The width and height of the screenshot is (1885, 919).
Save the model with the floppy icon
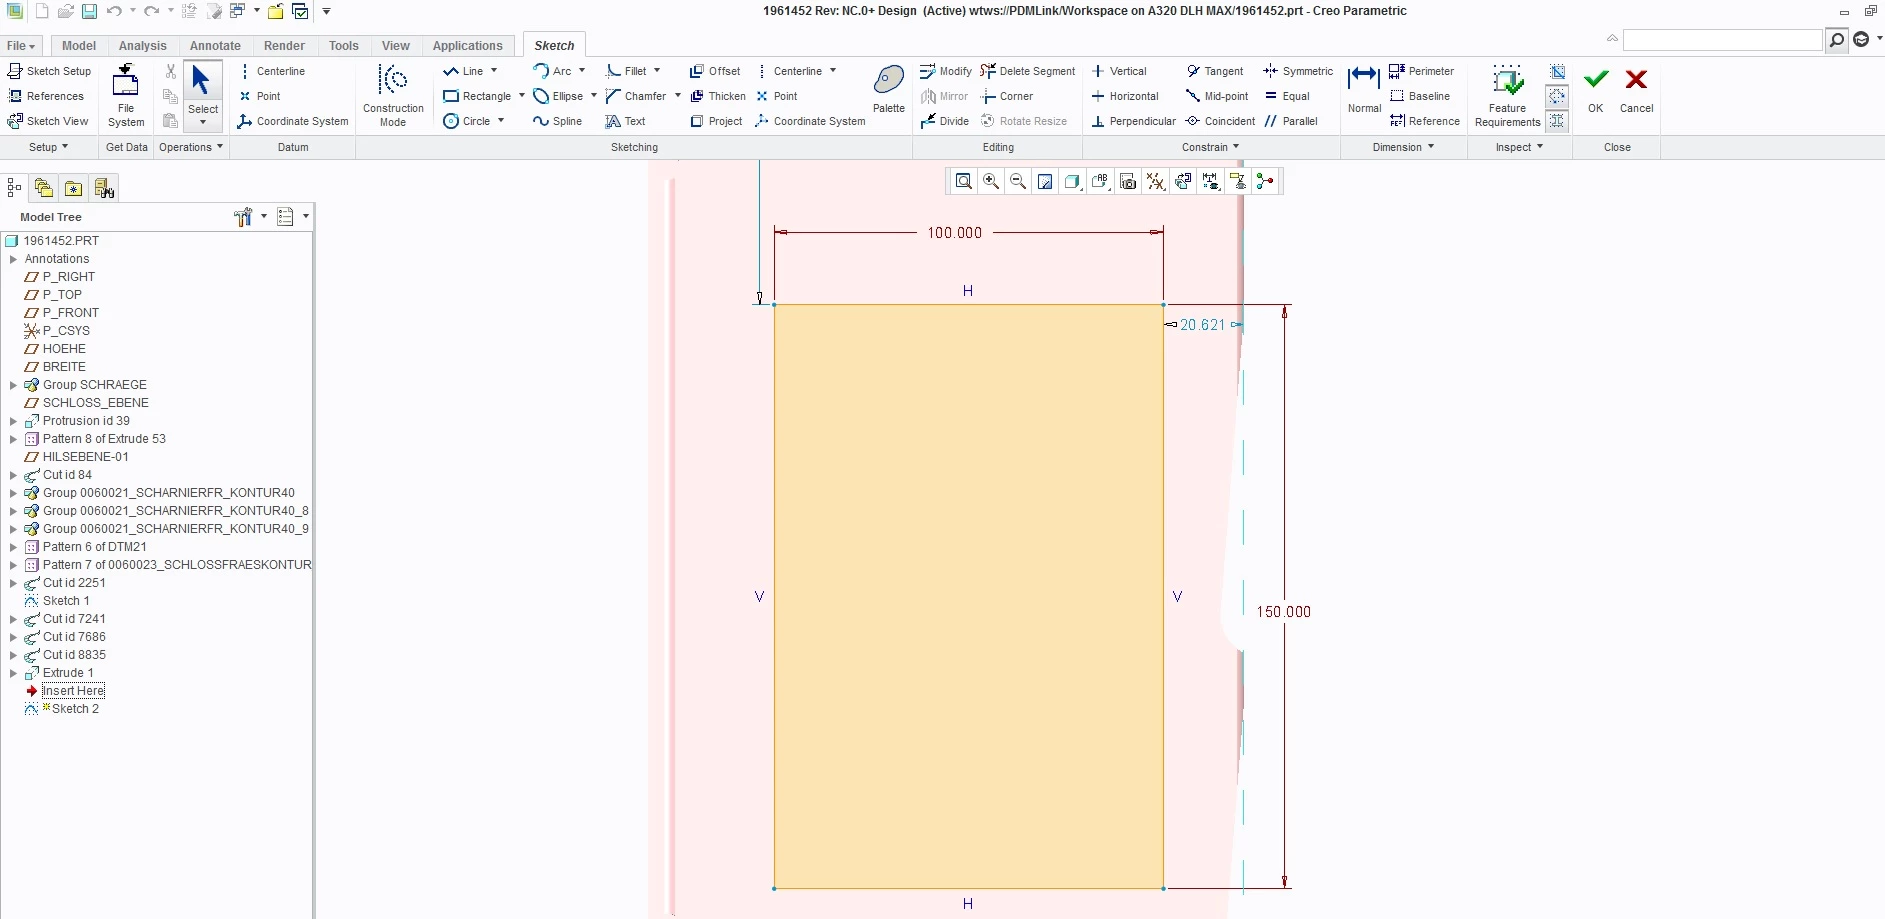89,11
